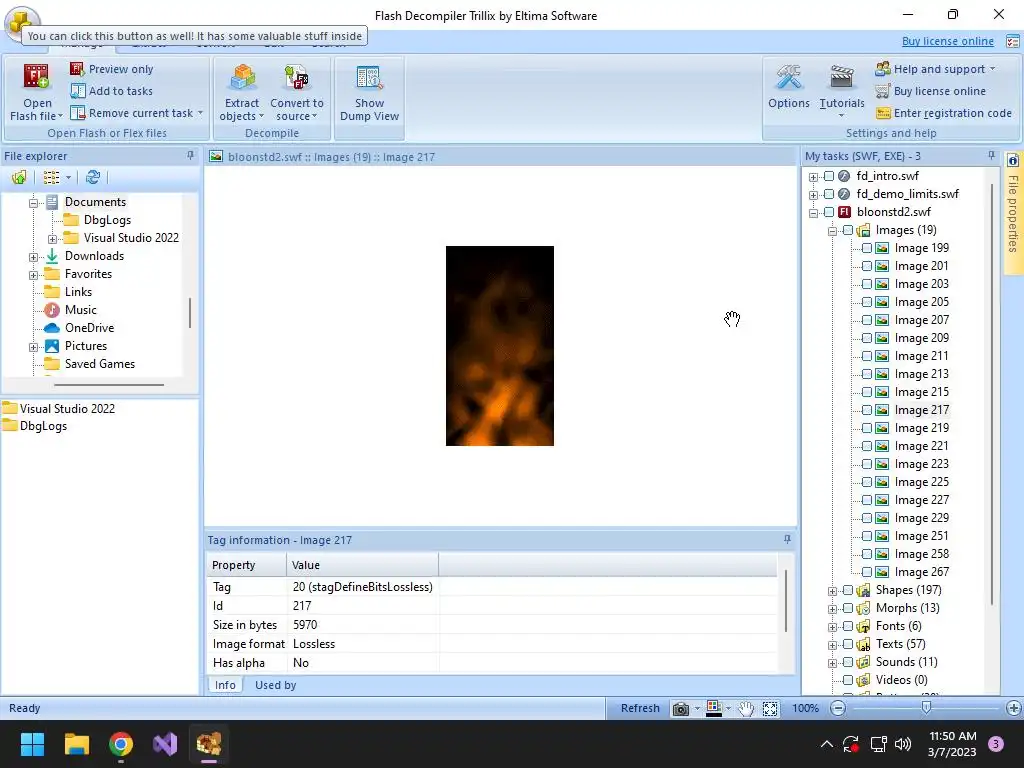The height and width of the screenshot is (768, 1024).
Task: Refresh File explorer listing
Action: tap(93, 177)
